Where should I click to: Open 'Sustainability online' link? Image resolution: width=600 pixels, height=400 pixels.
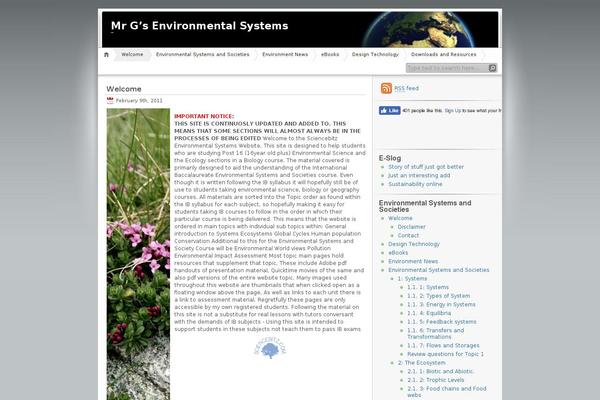[x=415, y=184]
